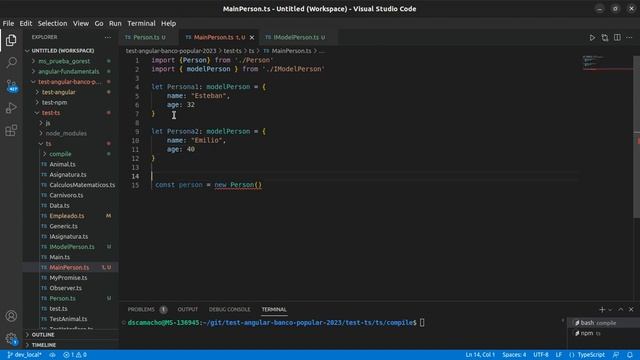Run the current TypeScript file
This screenshot has width=640, height=360.
592,38
